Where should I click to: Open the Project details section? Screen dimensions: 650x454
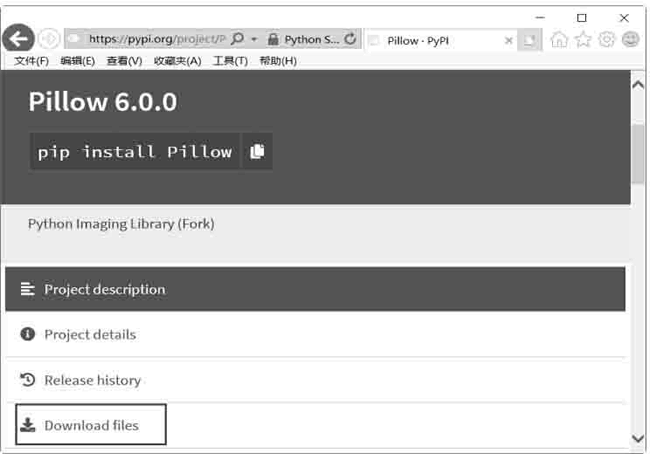point(315,334)
